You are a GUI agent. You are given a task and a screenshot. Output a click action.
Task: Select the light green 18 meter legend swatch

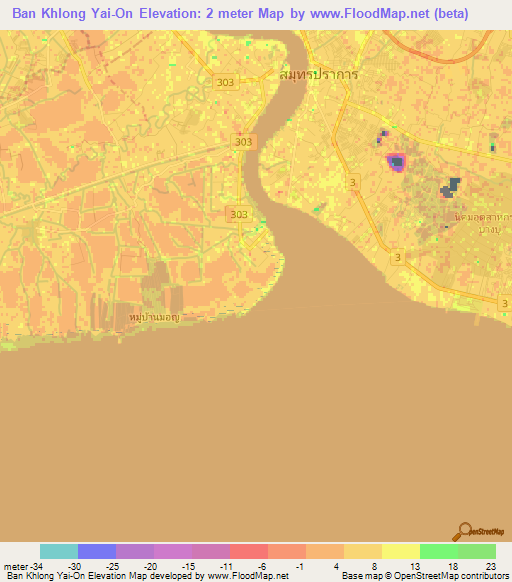click(477, 551)
